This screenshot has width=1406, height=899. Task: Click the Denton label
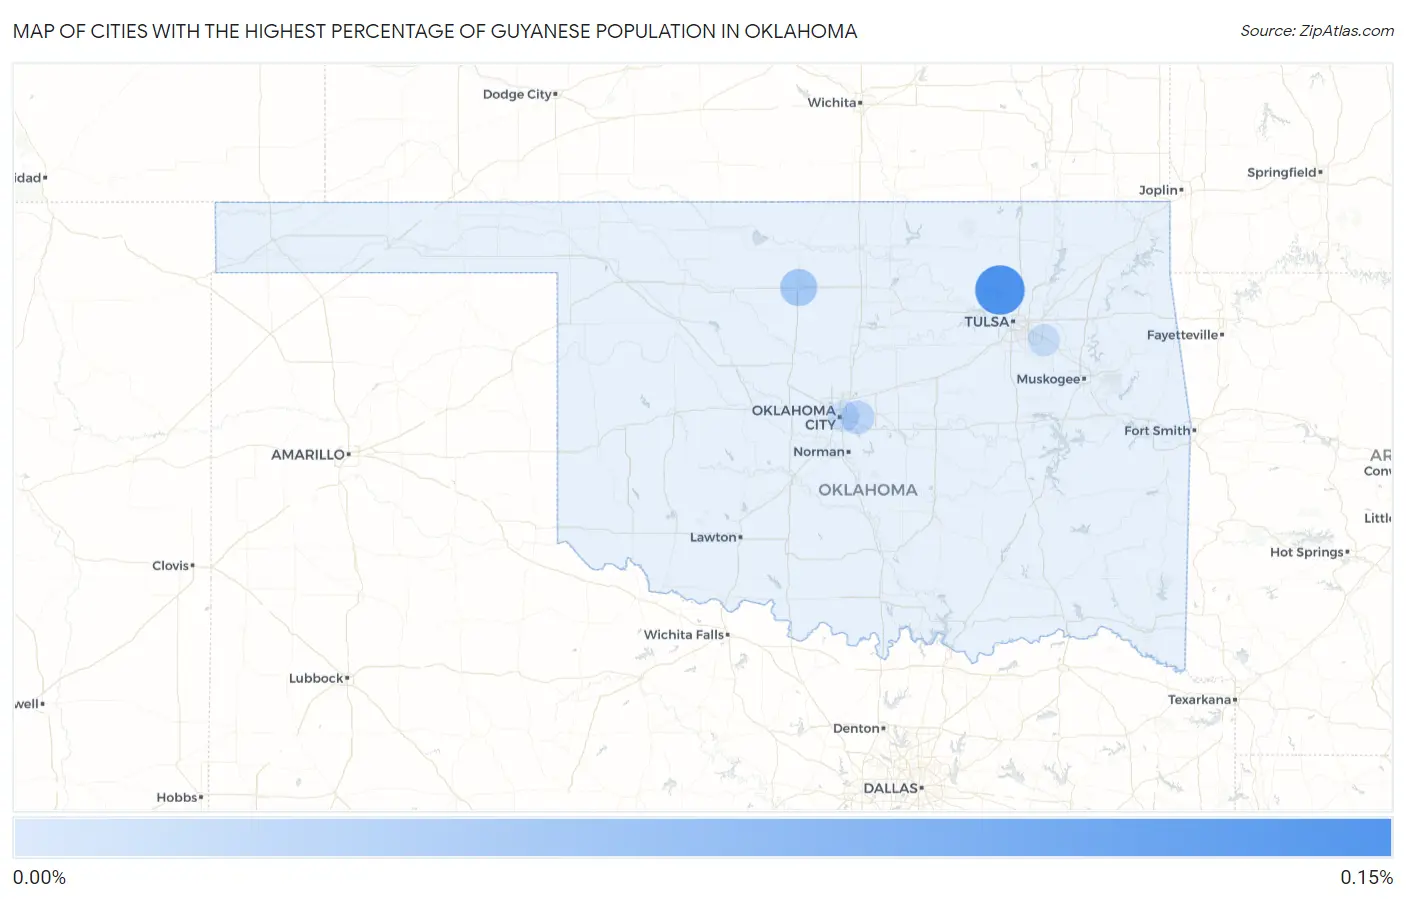point(856,728)
